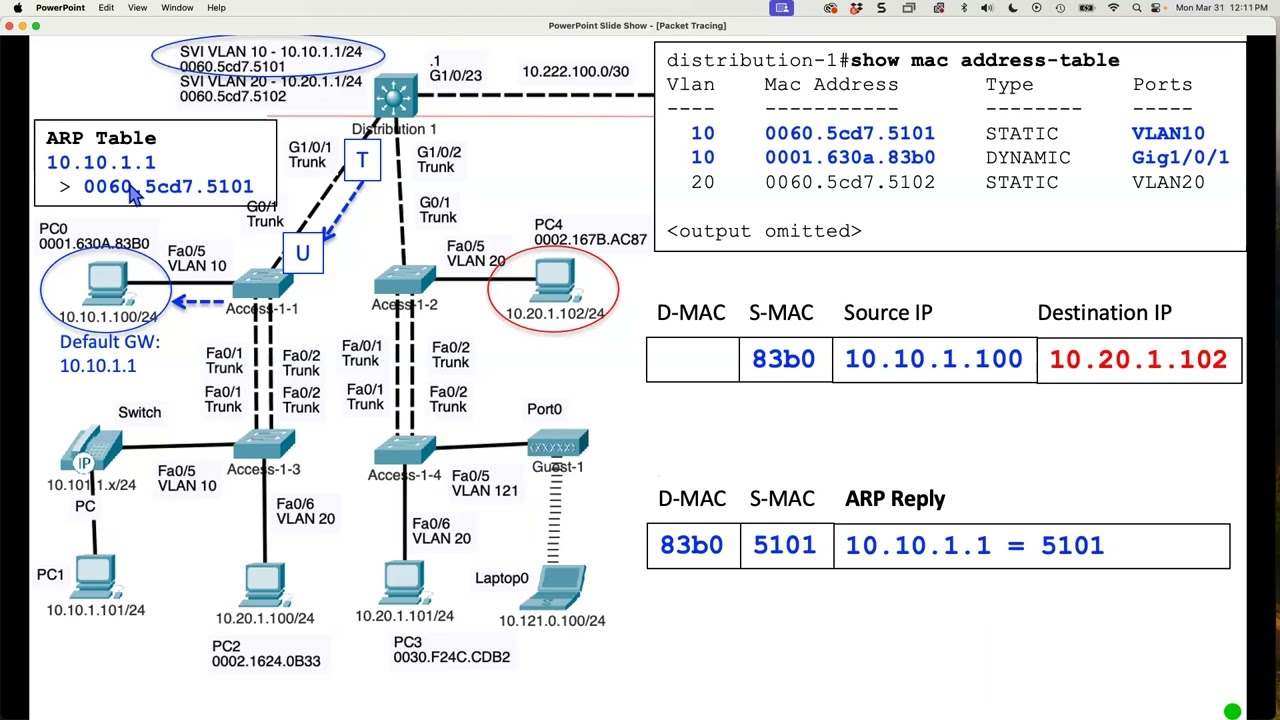Click the ARP Reply label
Screen dimensions: 1280x720
point(895,499)
